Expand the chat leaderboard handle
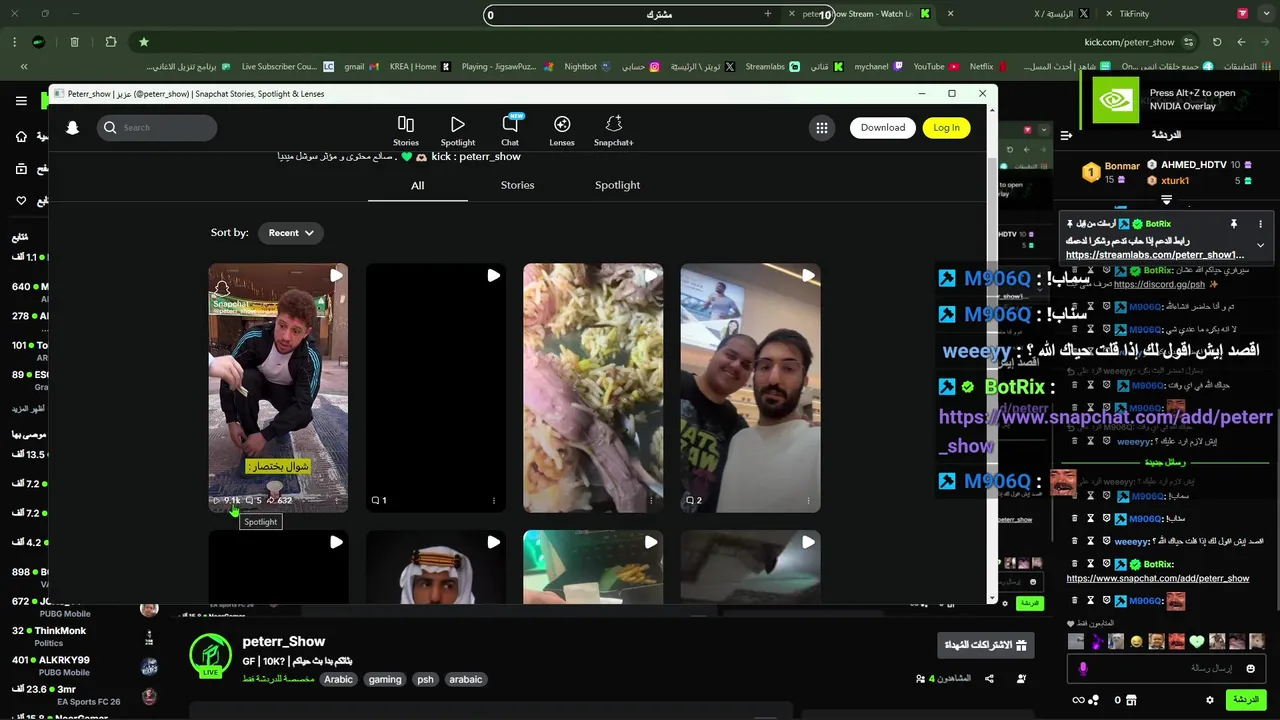The image size is (1280, 720). coord(1166,200)
